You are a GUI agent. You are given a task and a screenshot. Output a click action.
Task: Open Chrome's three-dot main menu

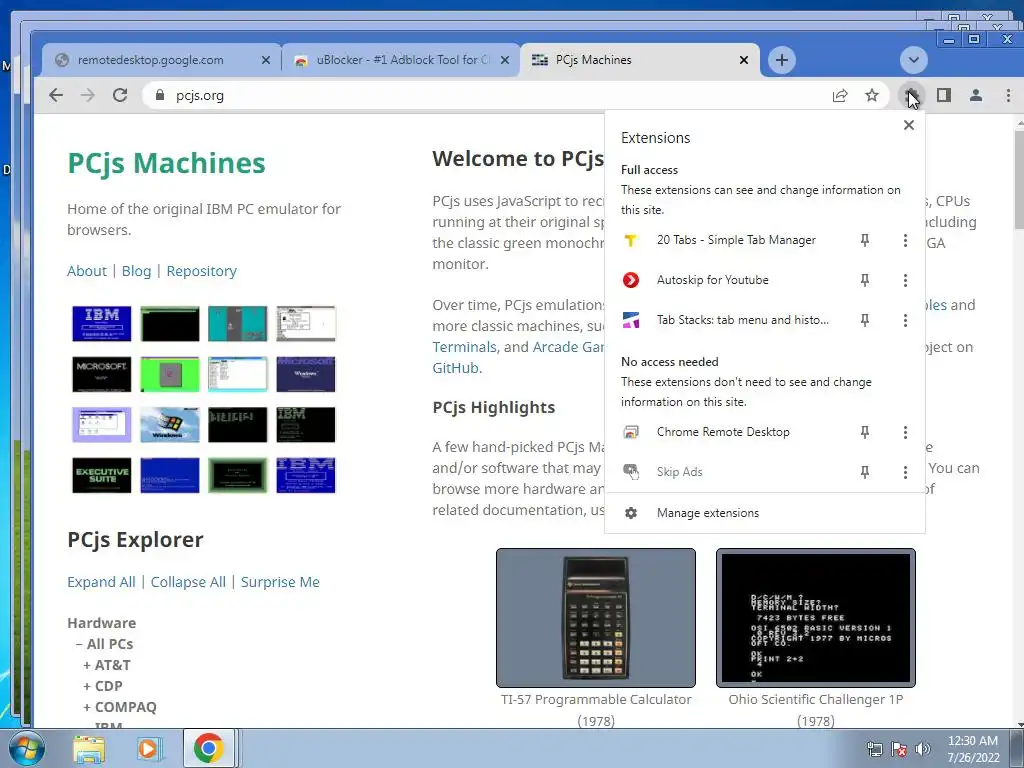point(1008,95)
